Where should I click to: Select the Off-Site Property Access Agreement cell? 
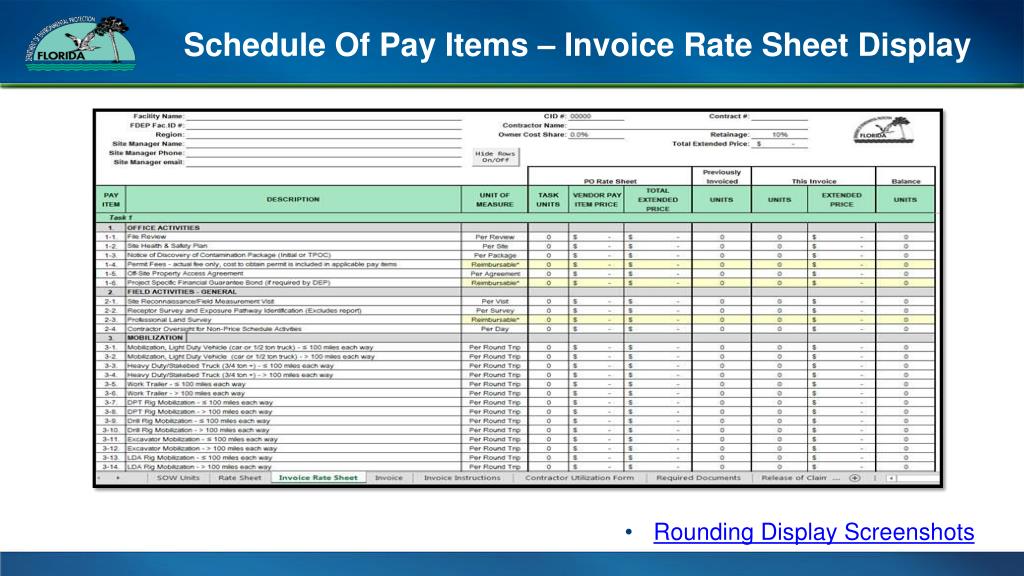tap(293, 274)
